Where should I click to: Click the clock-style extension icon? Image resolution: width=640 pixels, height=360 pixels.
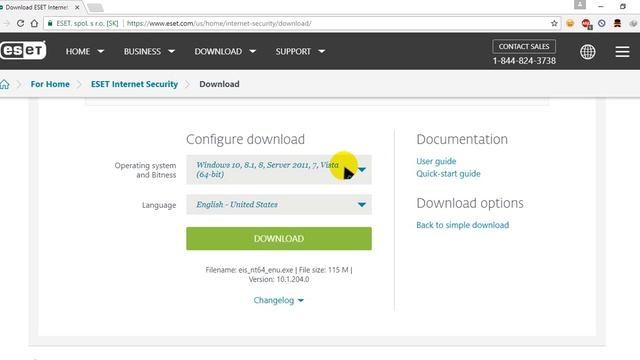pyautogui.click(x=602, y=23)
